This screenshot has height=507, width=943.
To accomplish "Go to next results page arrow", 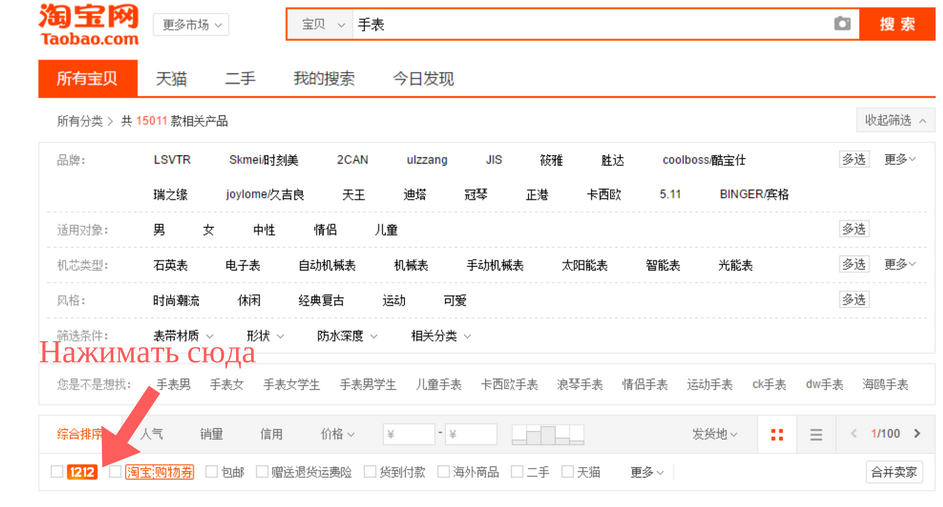I will (917, 434).
